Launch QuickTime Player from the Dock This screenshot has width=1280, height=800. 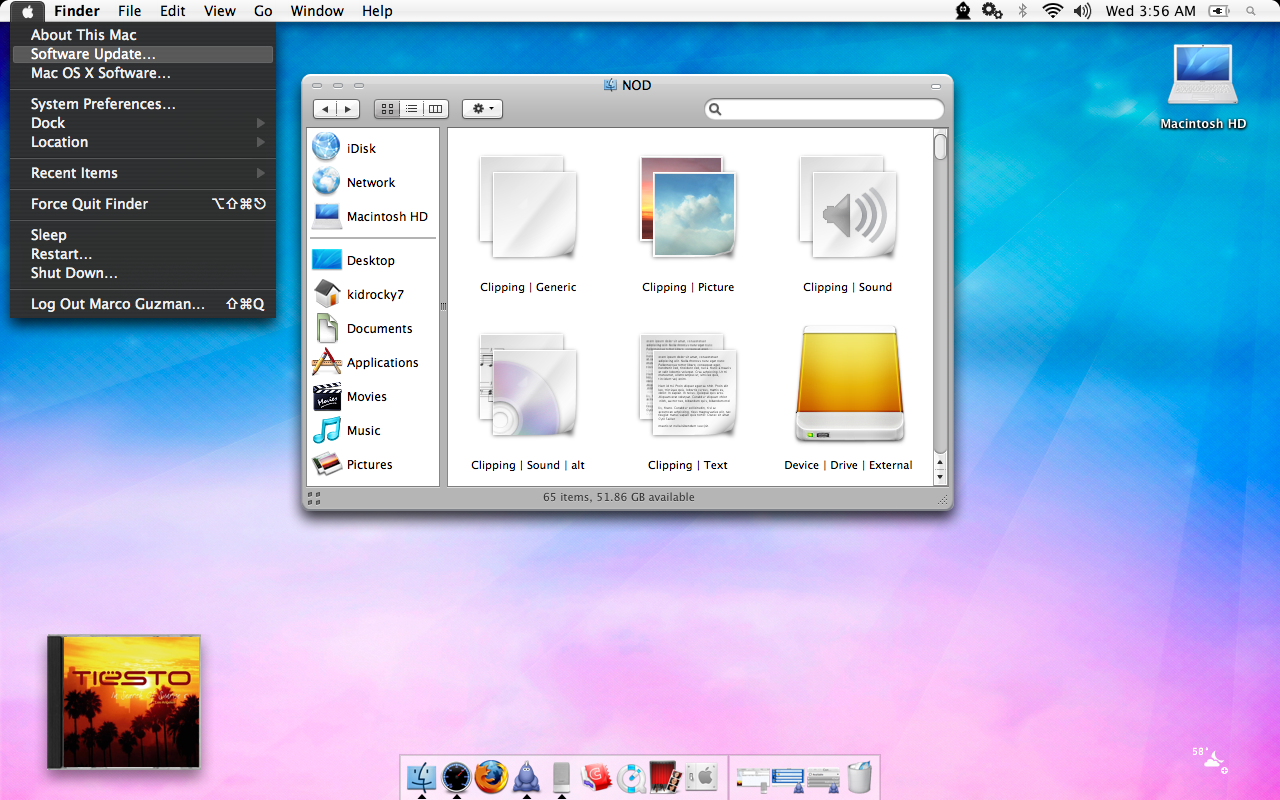coord(631,777)
